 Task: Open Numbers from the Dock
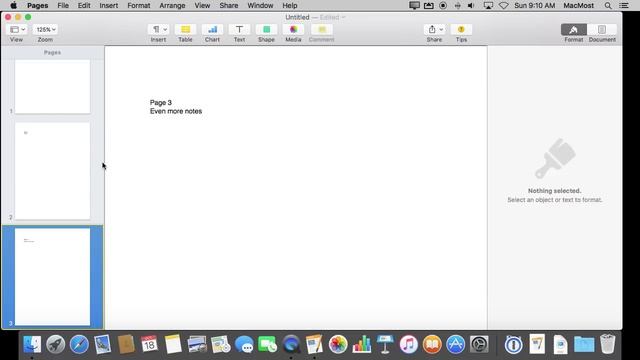pos(362,344)
